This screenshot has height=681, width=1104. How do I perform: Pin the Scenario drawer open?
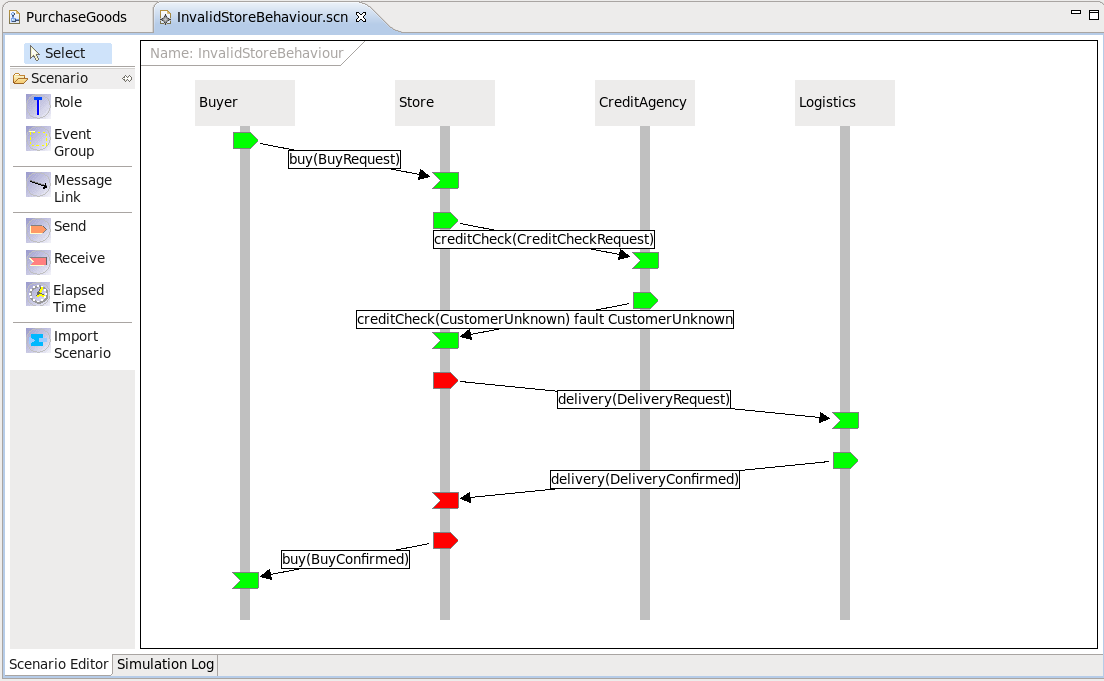[127, 78]
